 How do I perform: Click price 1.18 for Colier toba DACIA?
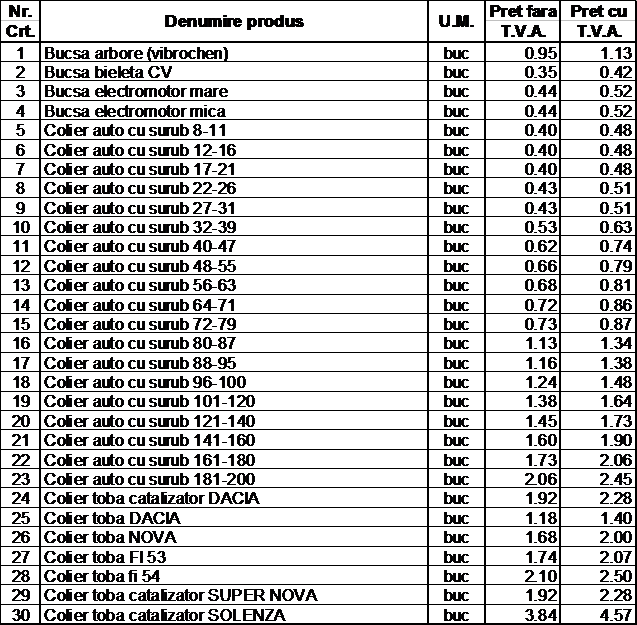pos(542,519)
